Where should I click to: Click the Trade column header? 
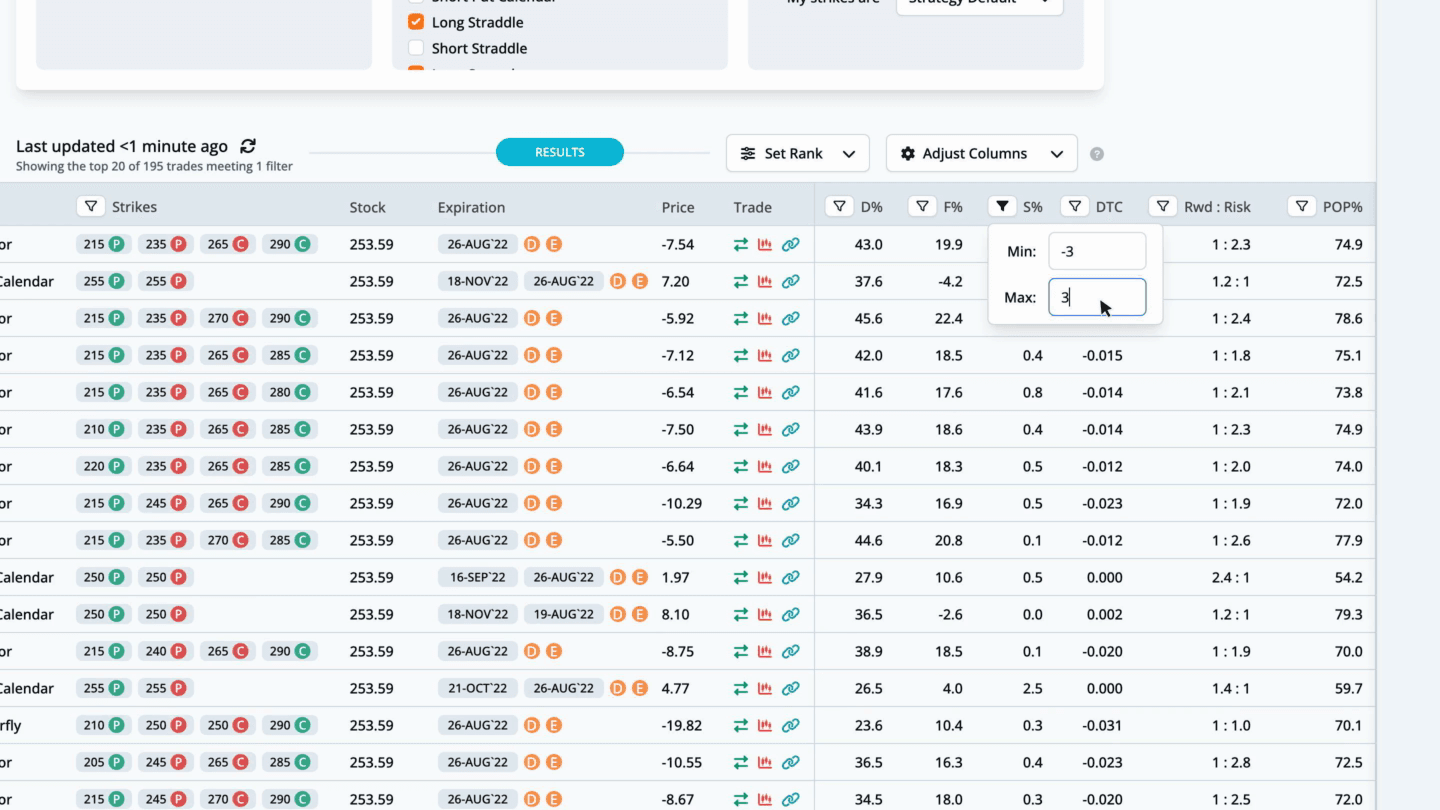752,207
